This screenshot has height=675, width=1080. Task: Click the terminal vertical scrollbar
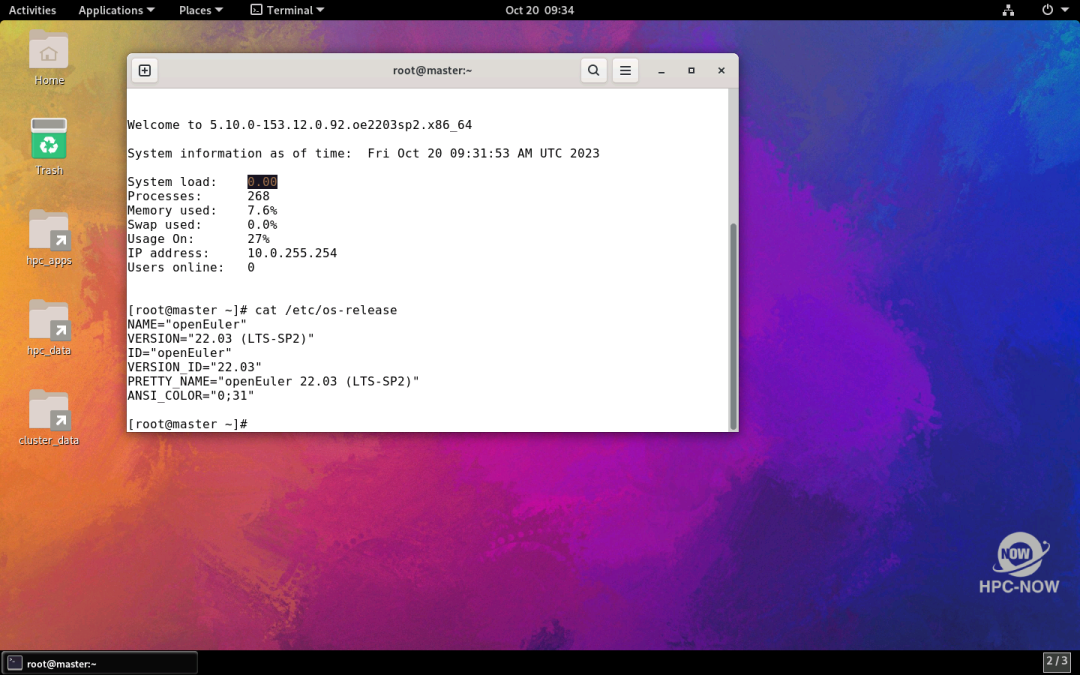point(733,326)
